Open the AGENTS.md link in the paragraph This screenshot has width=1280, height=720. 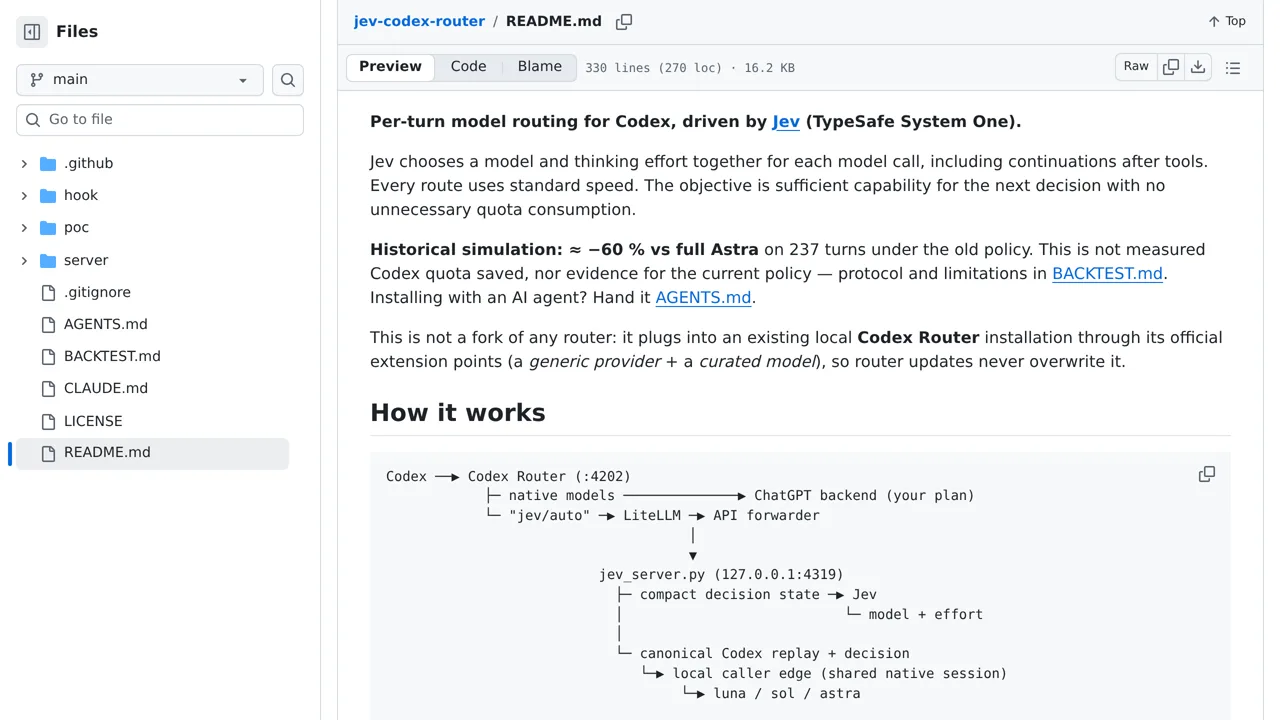(703, 298)
